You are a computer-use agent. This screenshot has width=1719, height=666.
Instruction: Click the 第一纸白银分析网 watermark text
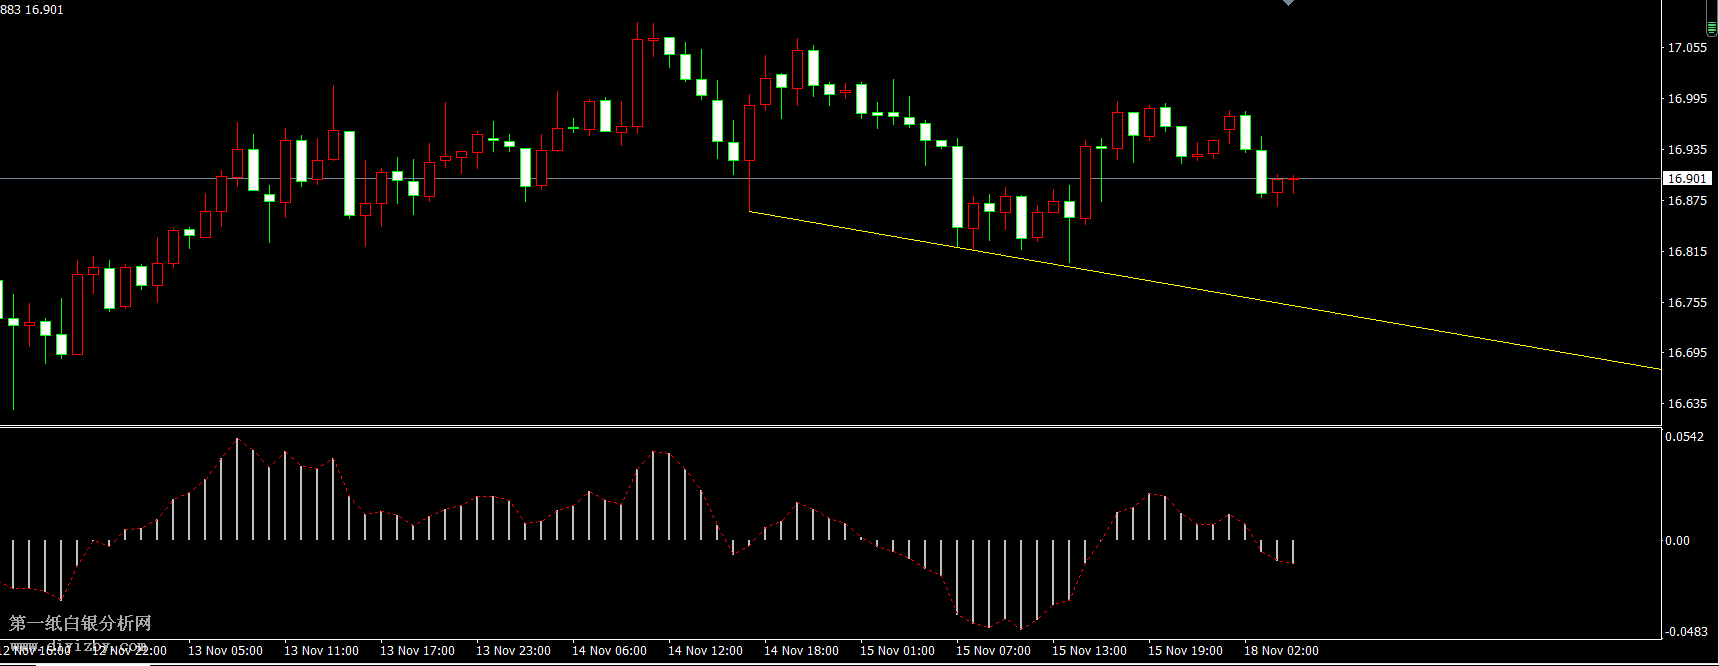[80, 623]
